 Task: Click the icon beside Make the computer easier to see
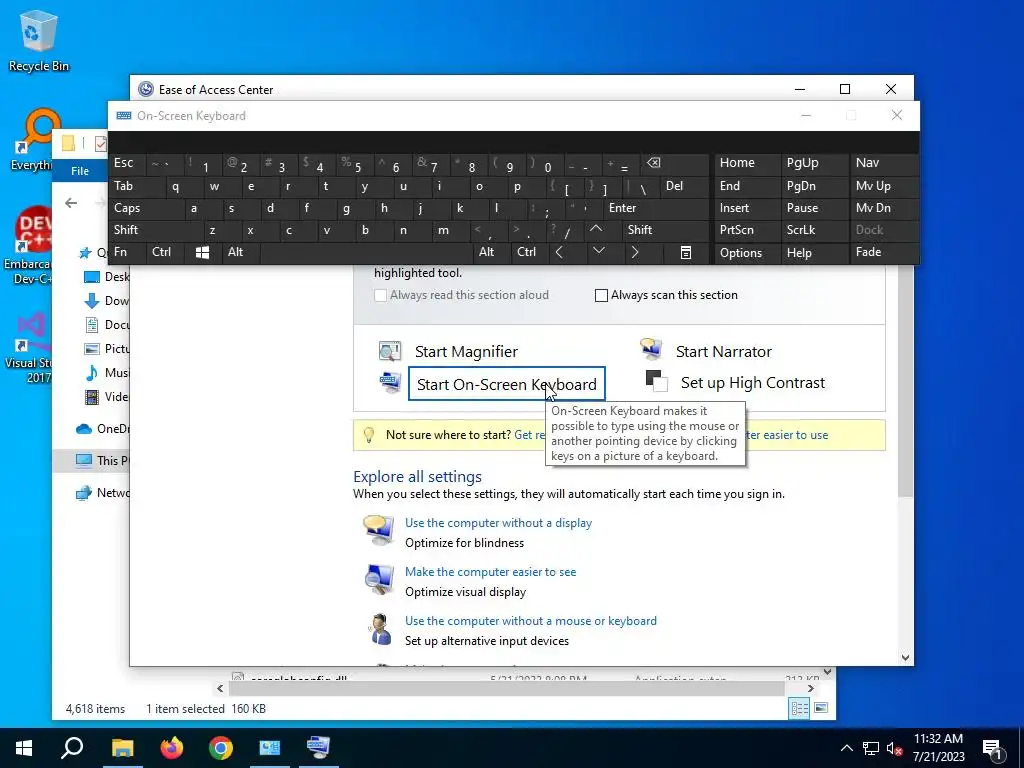pyautogui.click(x=379, y=579)
